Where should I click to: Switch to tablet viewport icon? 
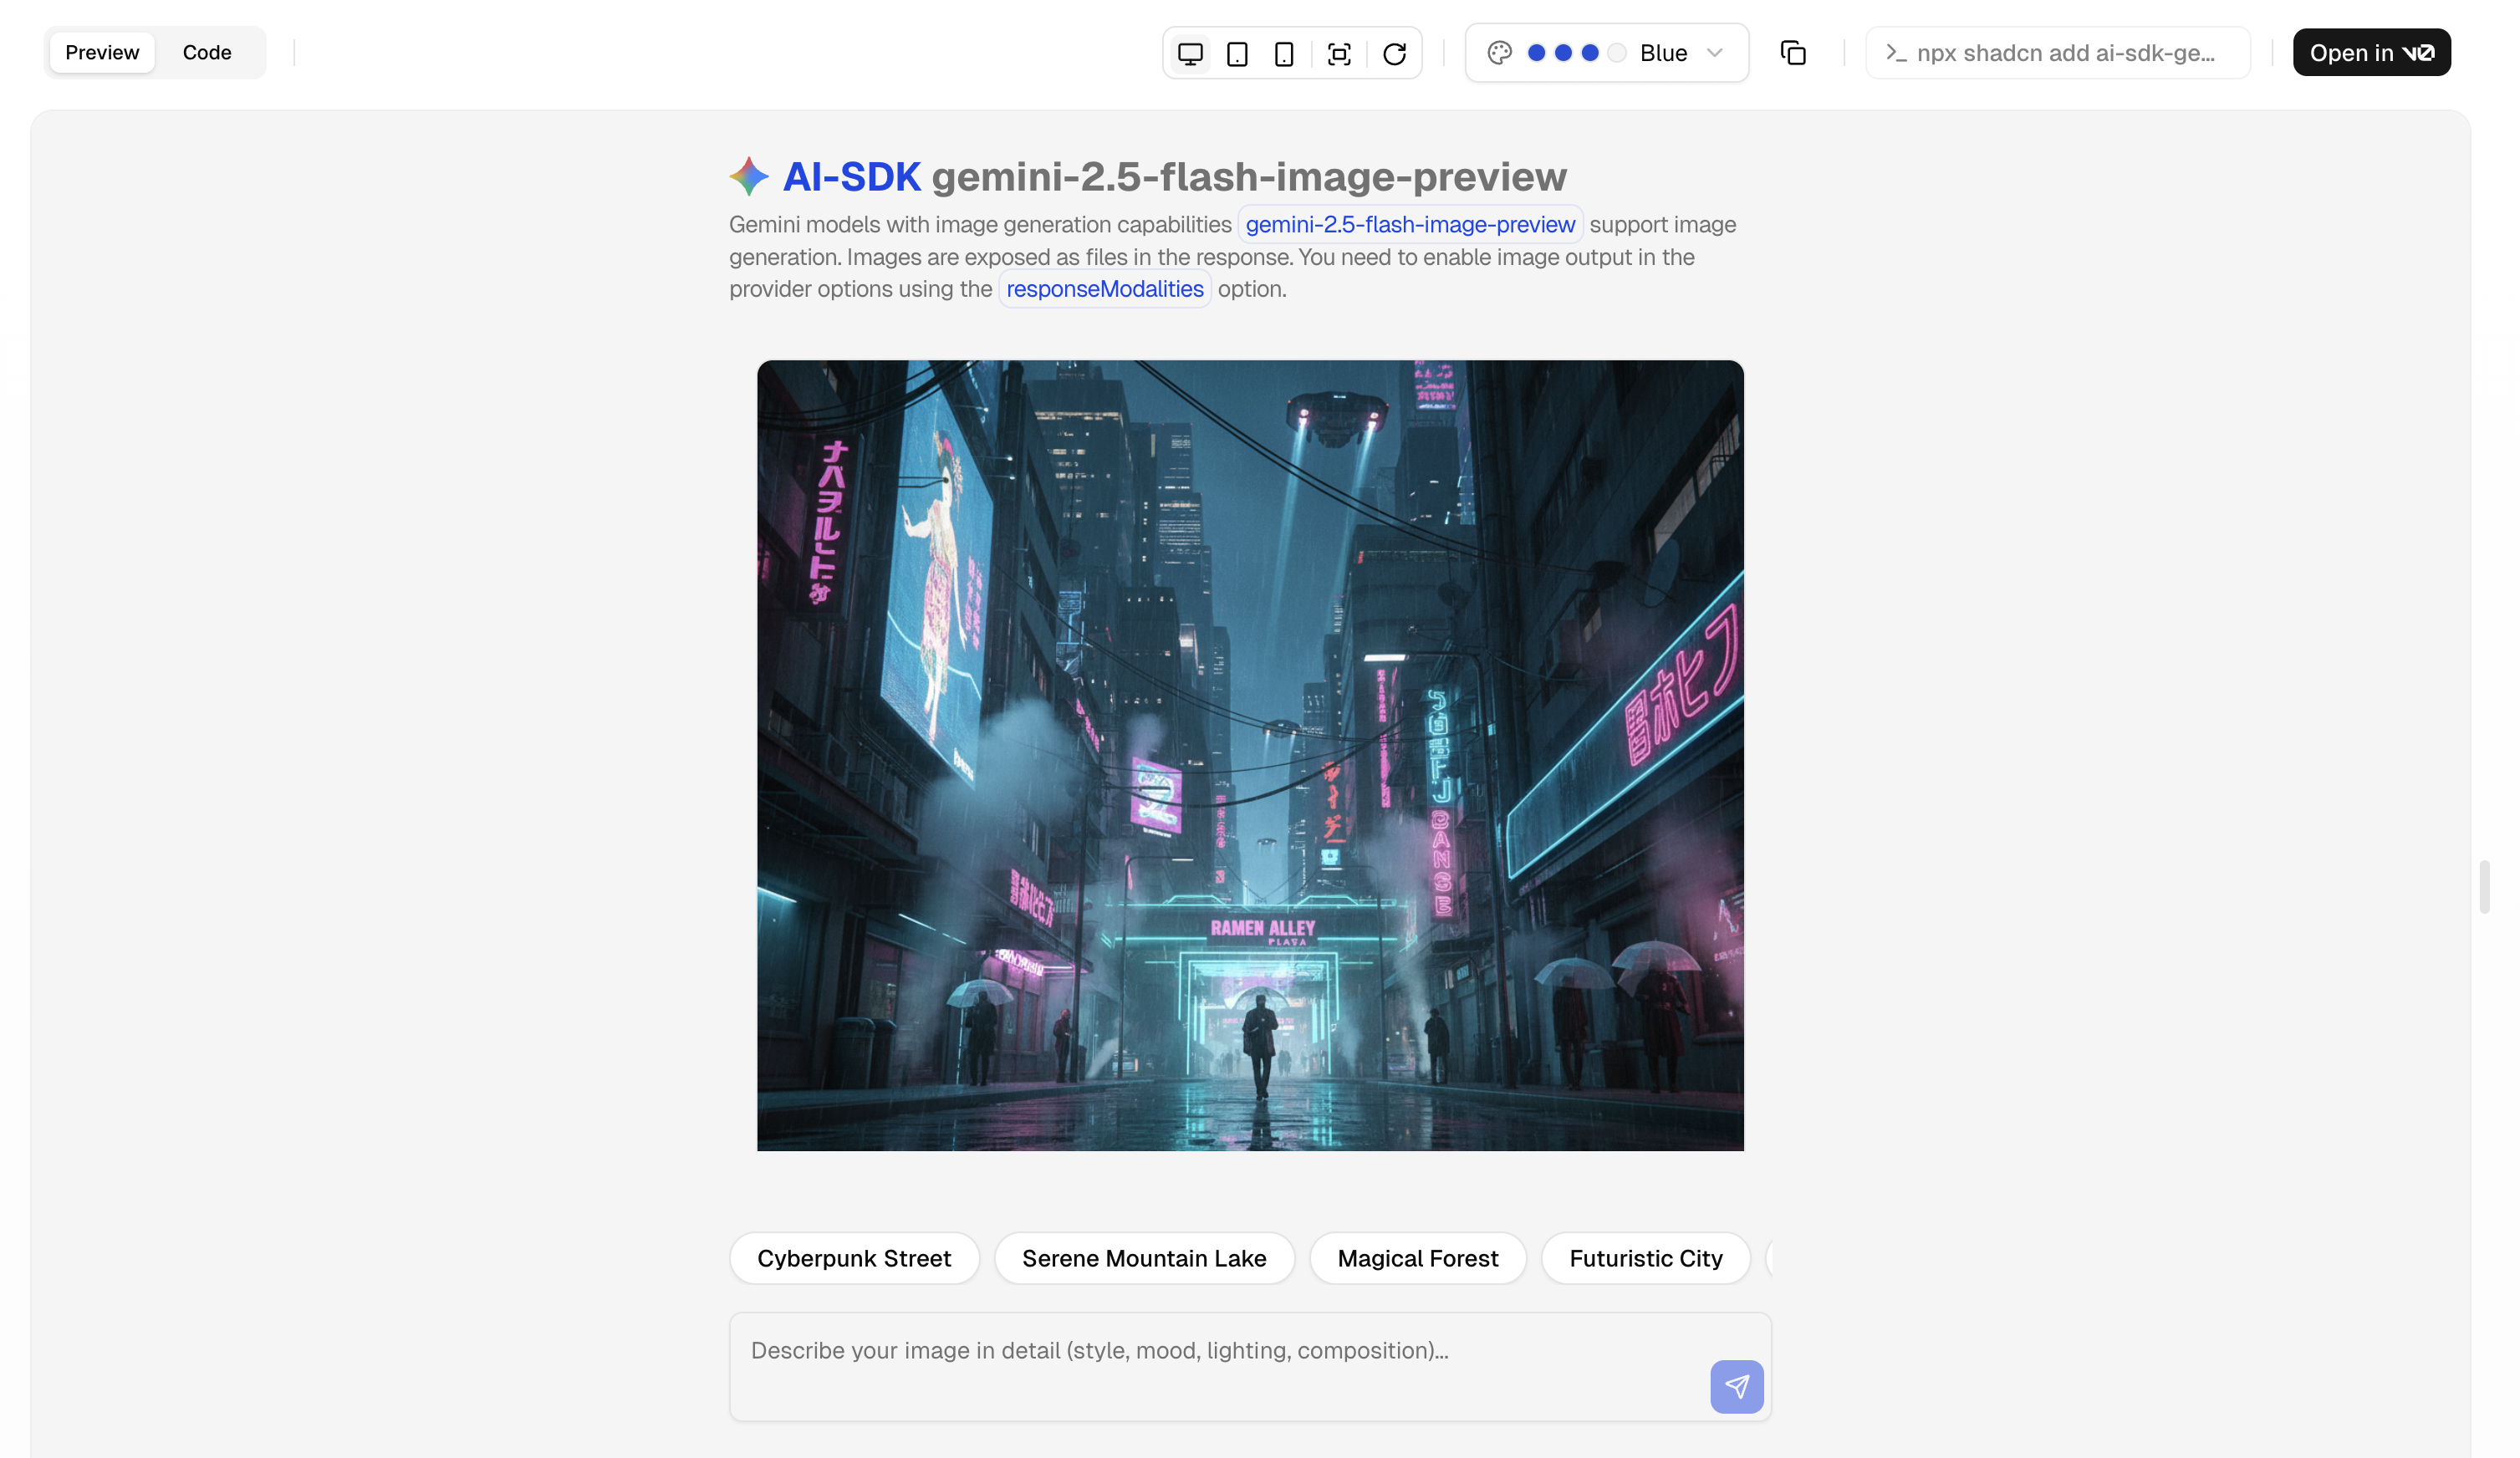click(1237, 53)
